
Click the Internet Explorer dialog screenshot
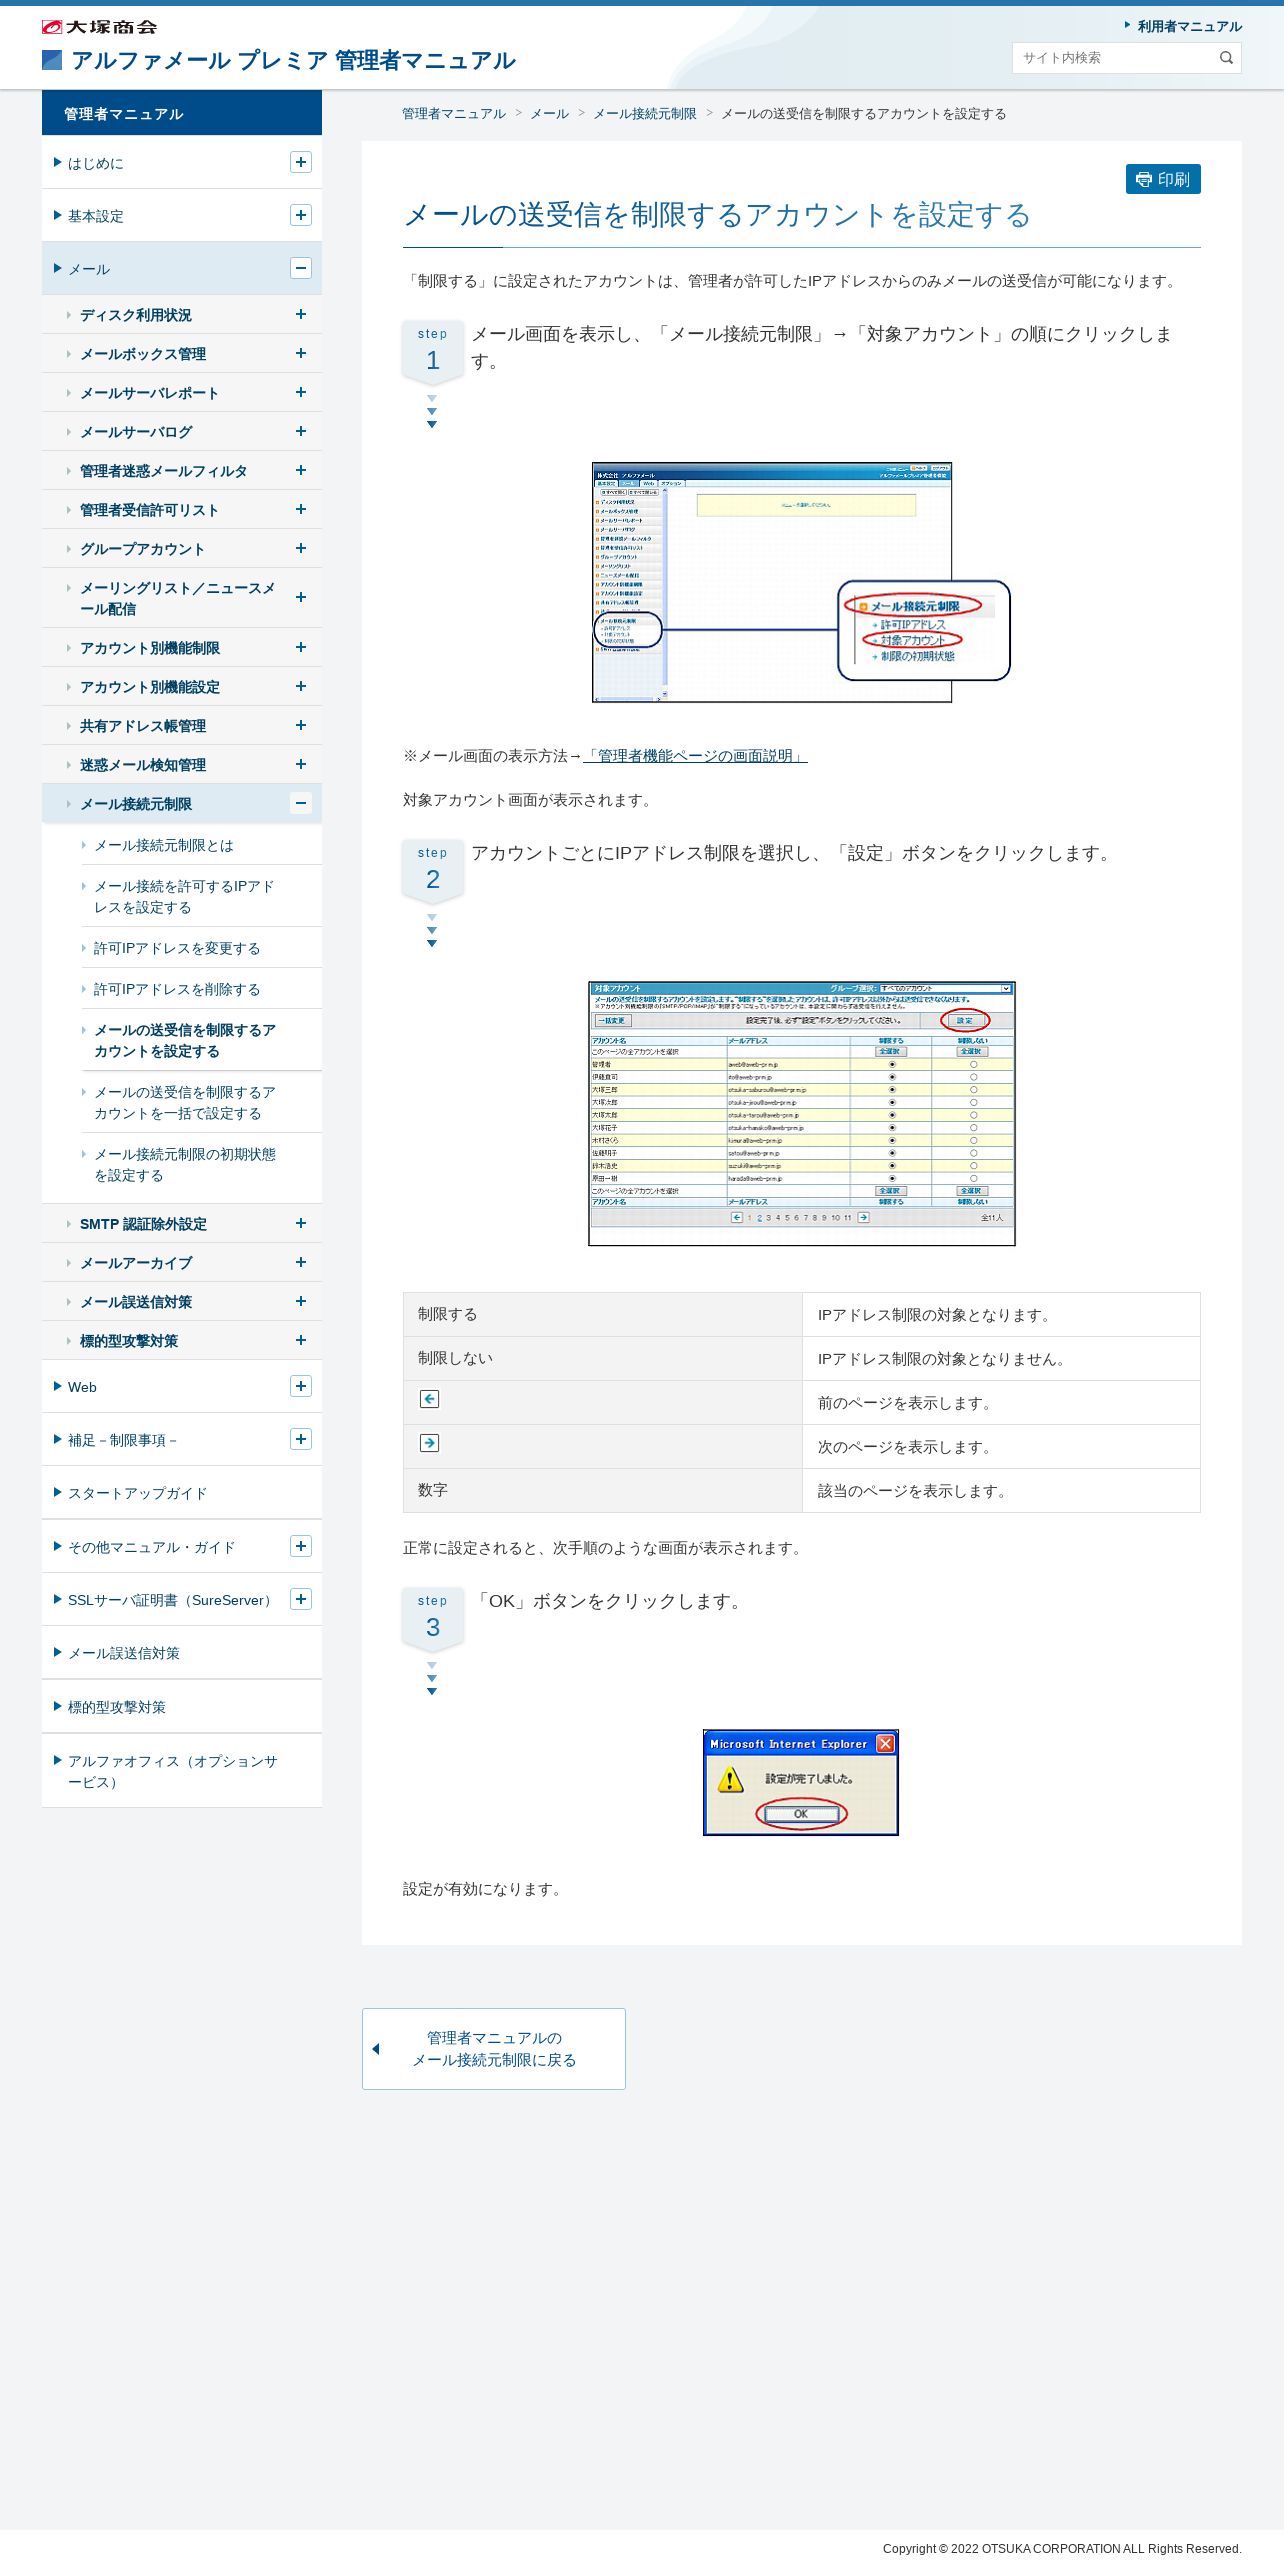click(x=801, y=1783)
